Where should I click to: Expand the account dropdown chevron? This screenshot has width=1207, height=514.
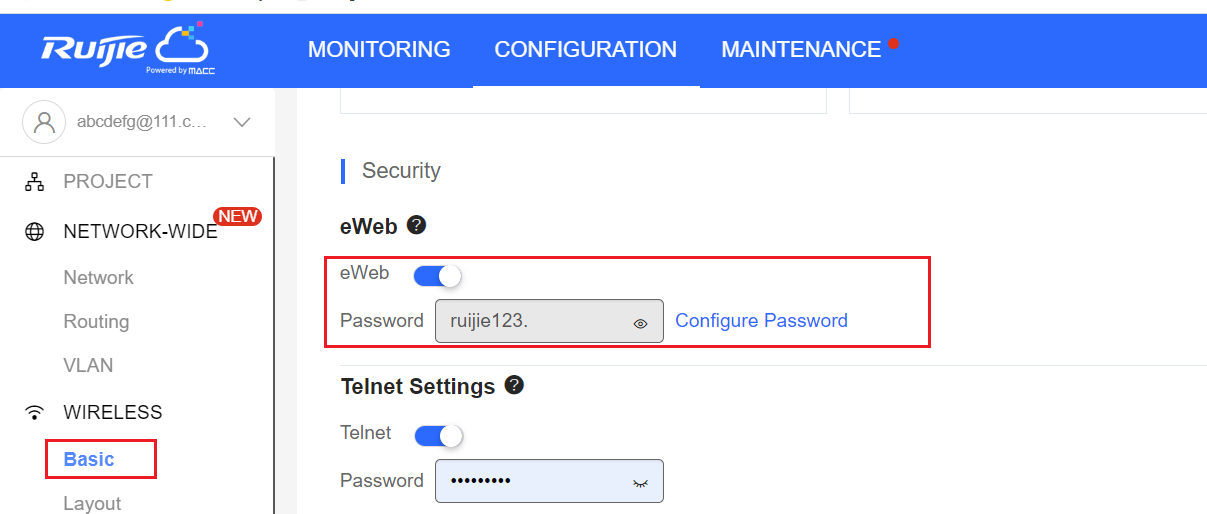241,122
